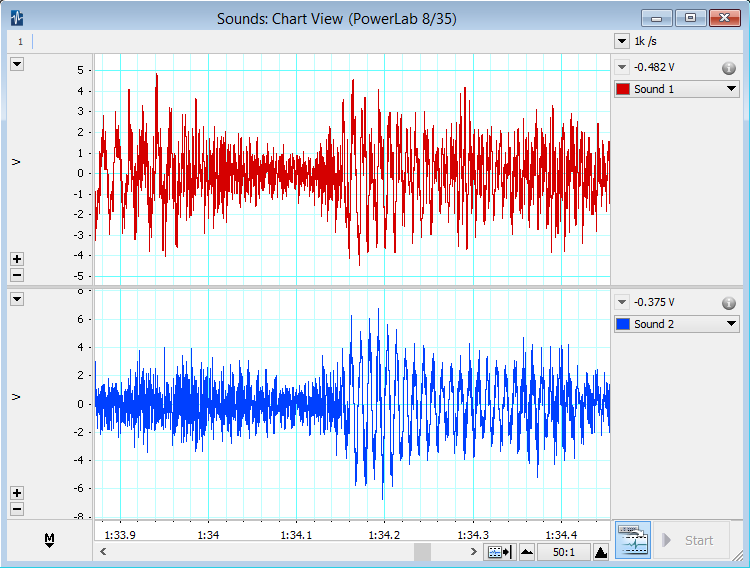750x568 pixels.
Task: Compress horizontal scale with small mountain button
Action: pos(527,552)
